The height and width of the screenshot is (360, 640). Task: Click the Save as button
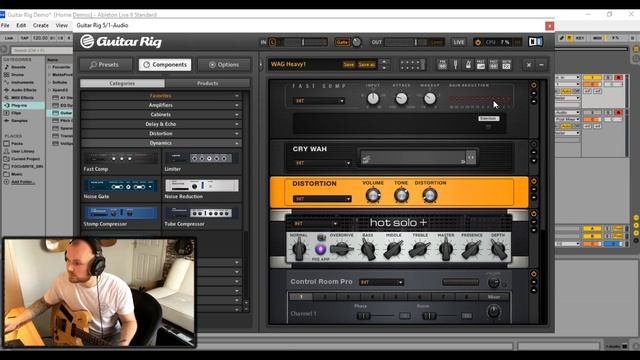point(367,64)
